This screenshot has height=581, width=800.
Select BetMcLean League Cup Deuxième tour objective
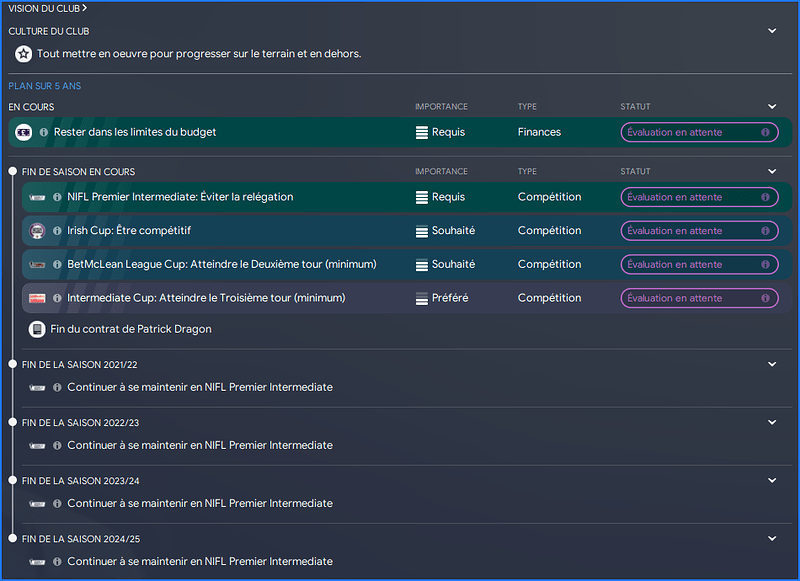point(222,264)
